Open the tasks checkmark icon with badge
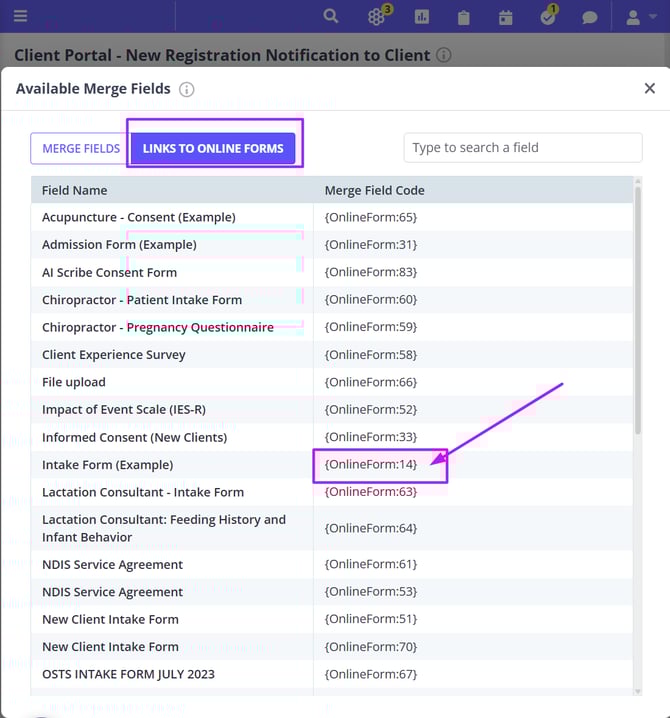The width and height of the screenshot is (670, 718). click(548, 17)
